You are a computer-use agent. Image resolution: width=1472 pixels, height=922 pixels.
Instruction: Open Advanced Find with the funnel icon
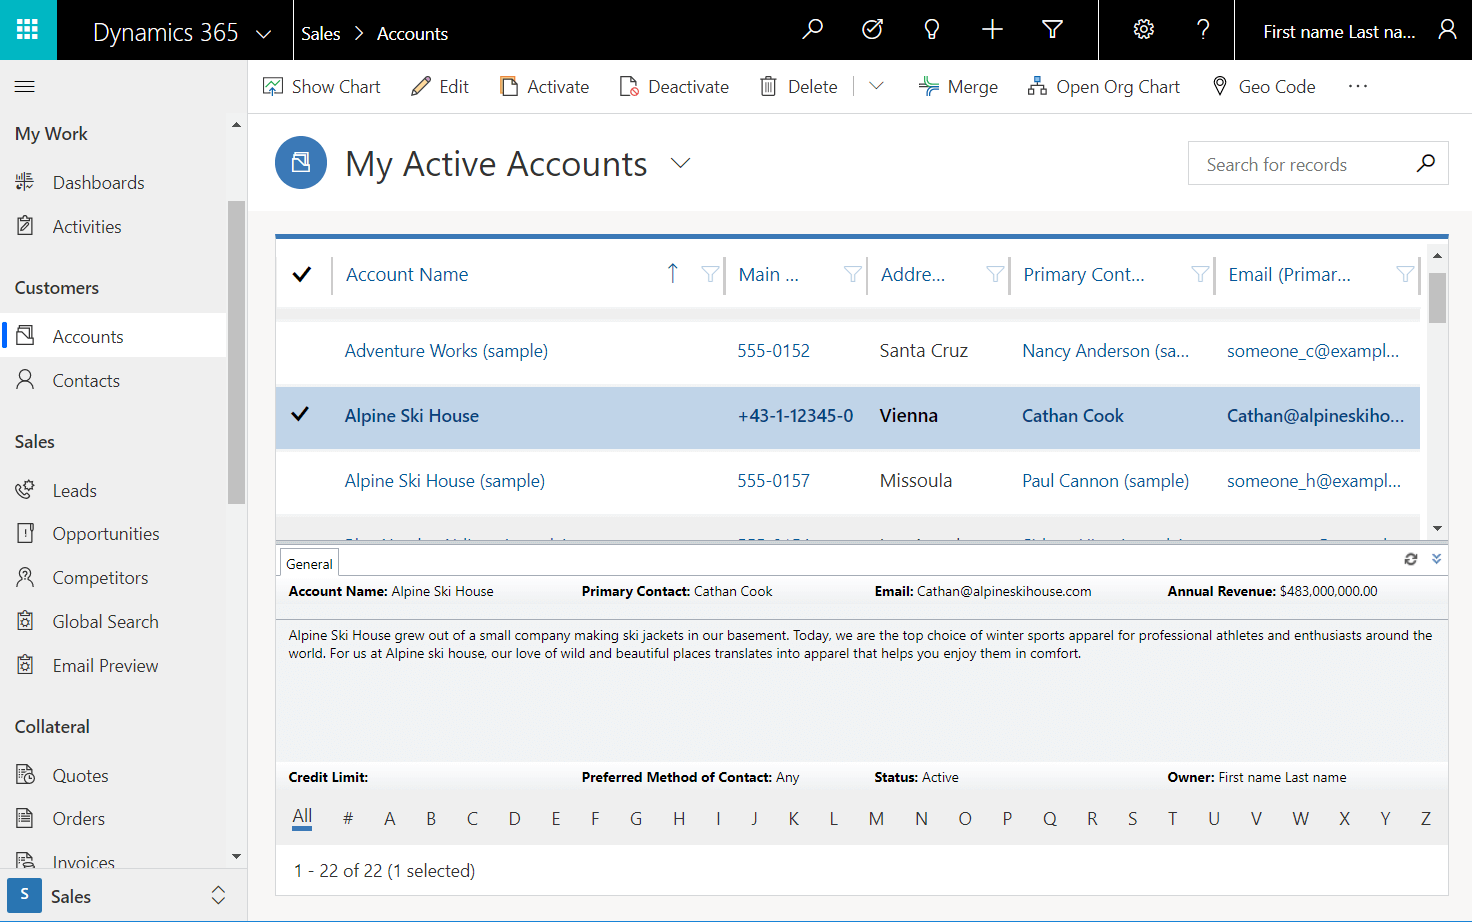pos(1052,30)
